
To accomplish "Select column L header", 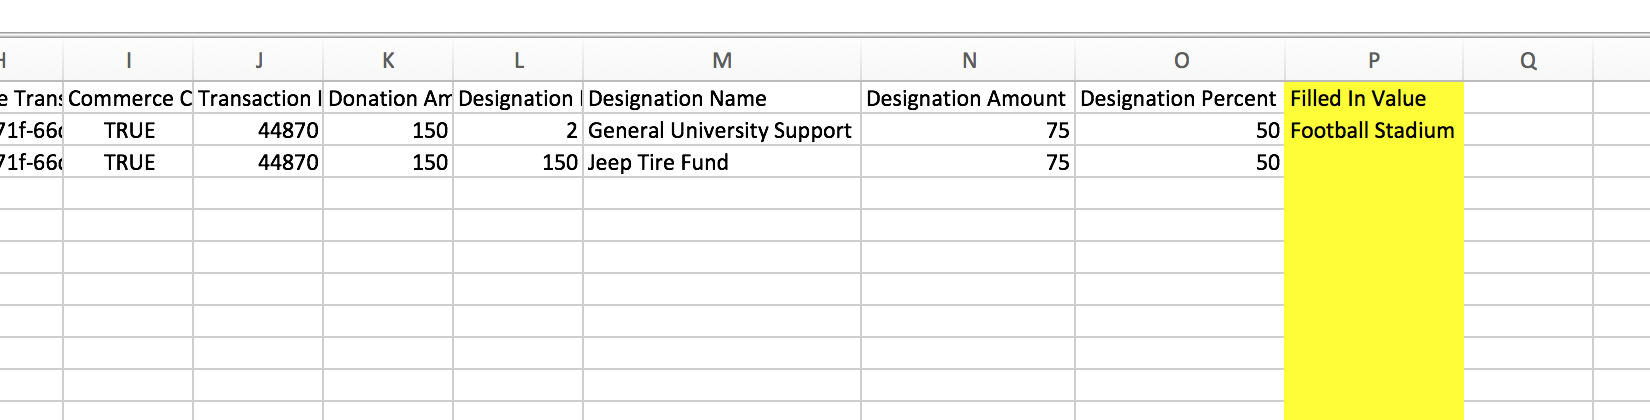I will coord(518,60).
